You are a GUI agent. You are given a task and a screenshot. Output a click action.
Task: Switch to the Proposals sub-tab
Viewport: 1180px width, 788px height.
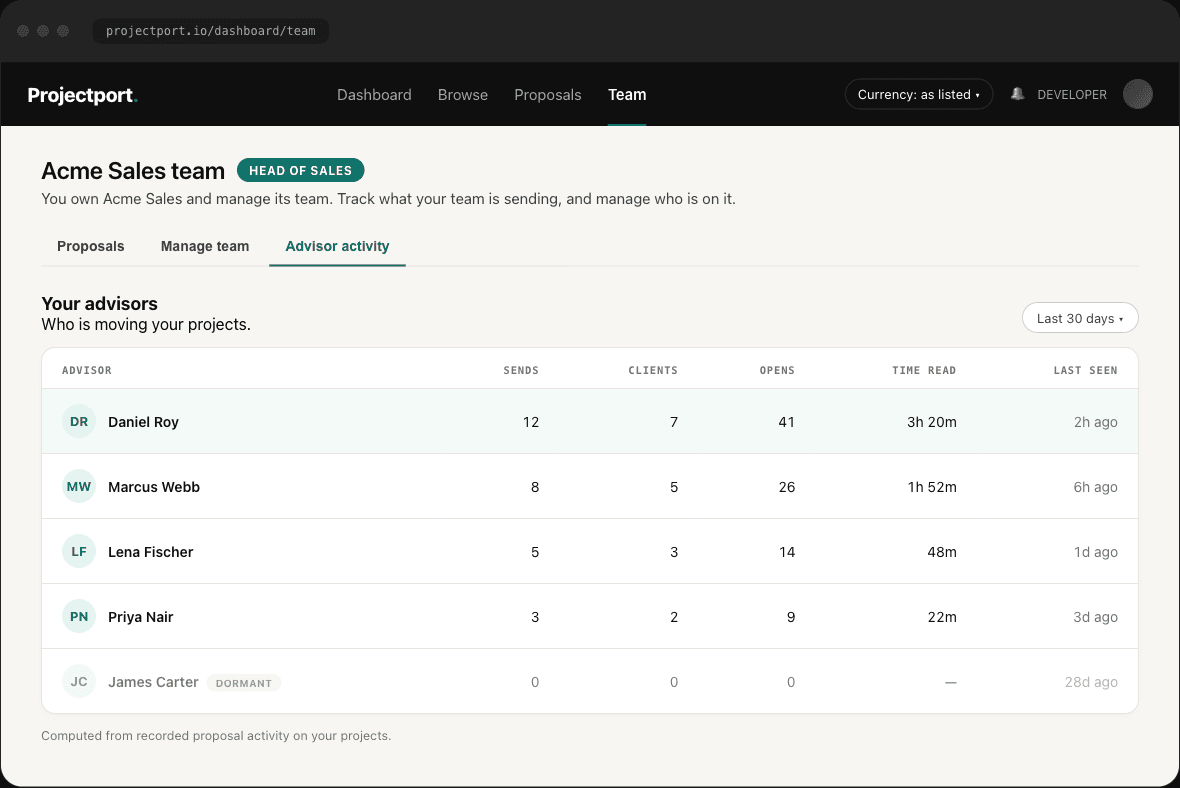[x=90, y=246]
